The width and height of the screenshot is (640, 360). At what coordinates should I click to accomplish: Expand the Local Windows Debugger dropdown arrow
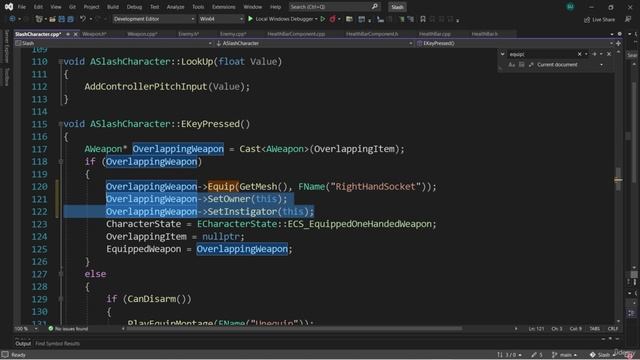tap(316, 19)
